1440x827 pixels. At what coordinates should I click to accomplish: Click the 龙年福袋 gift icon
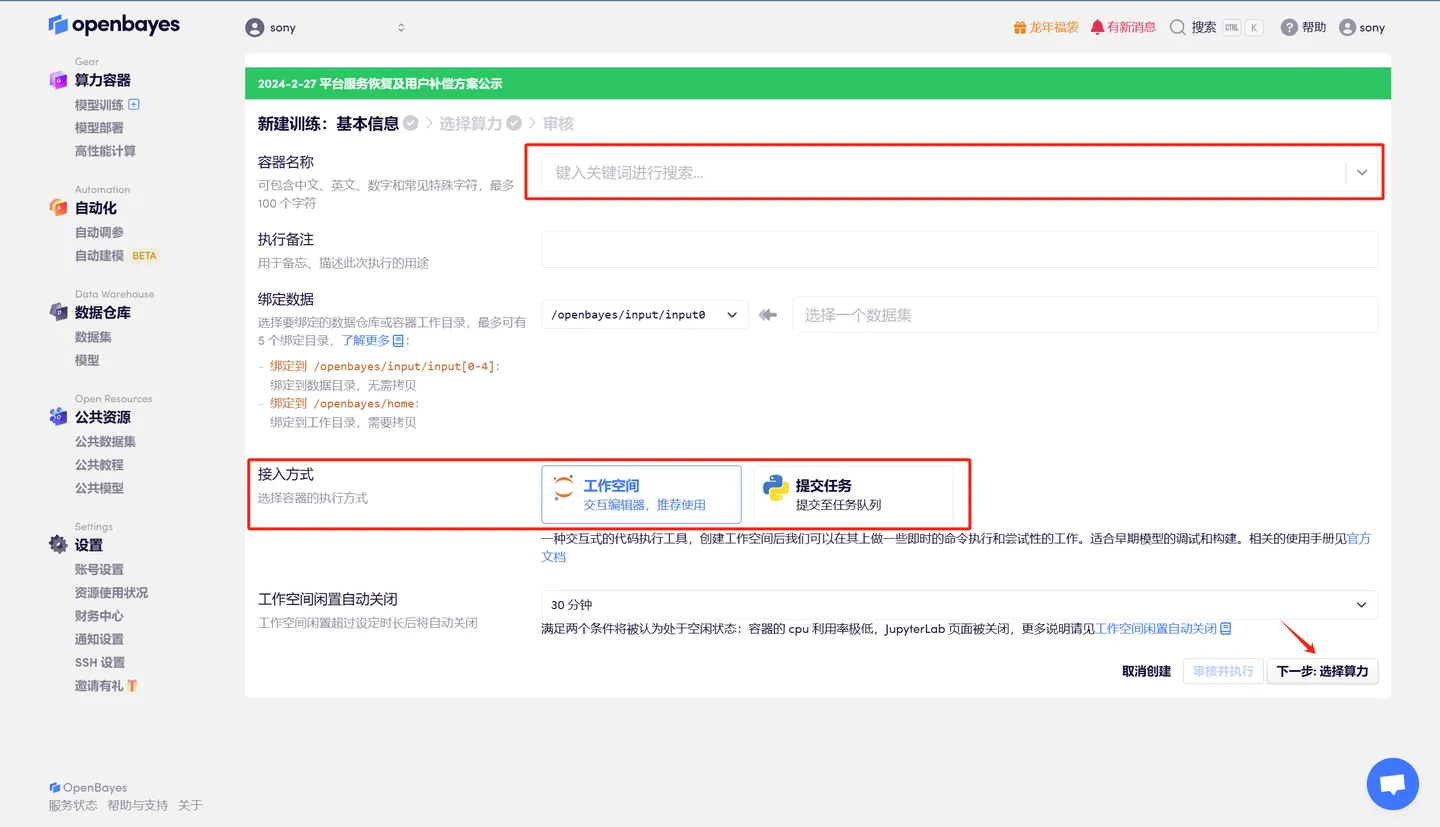(1018, 27)
